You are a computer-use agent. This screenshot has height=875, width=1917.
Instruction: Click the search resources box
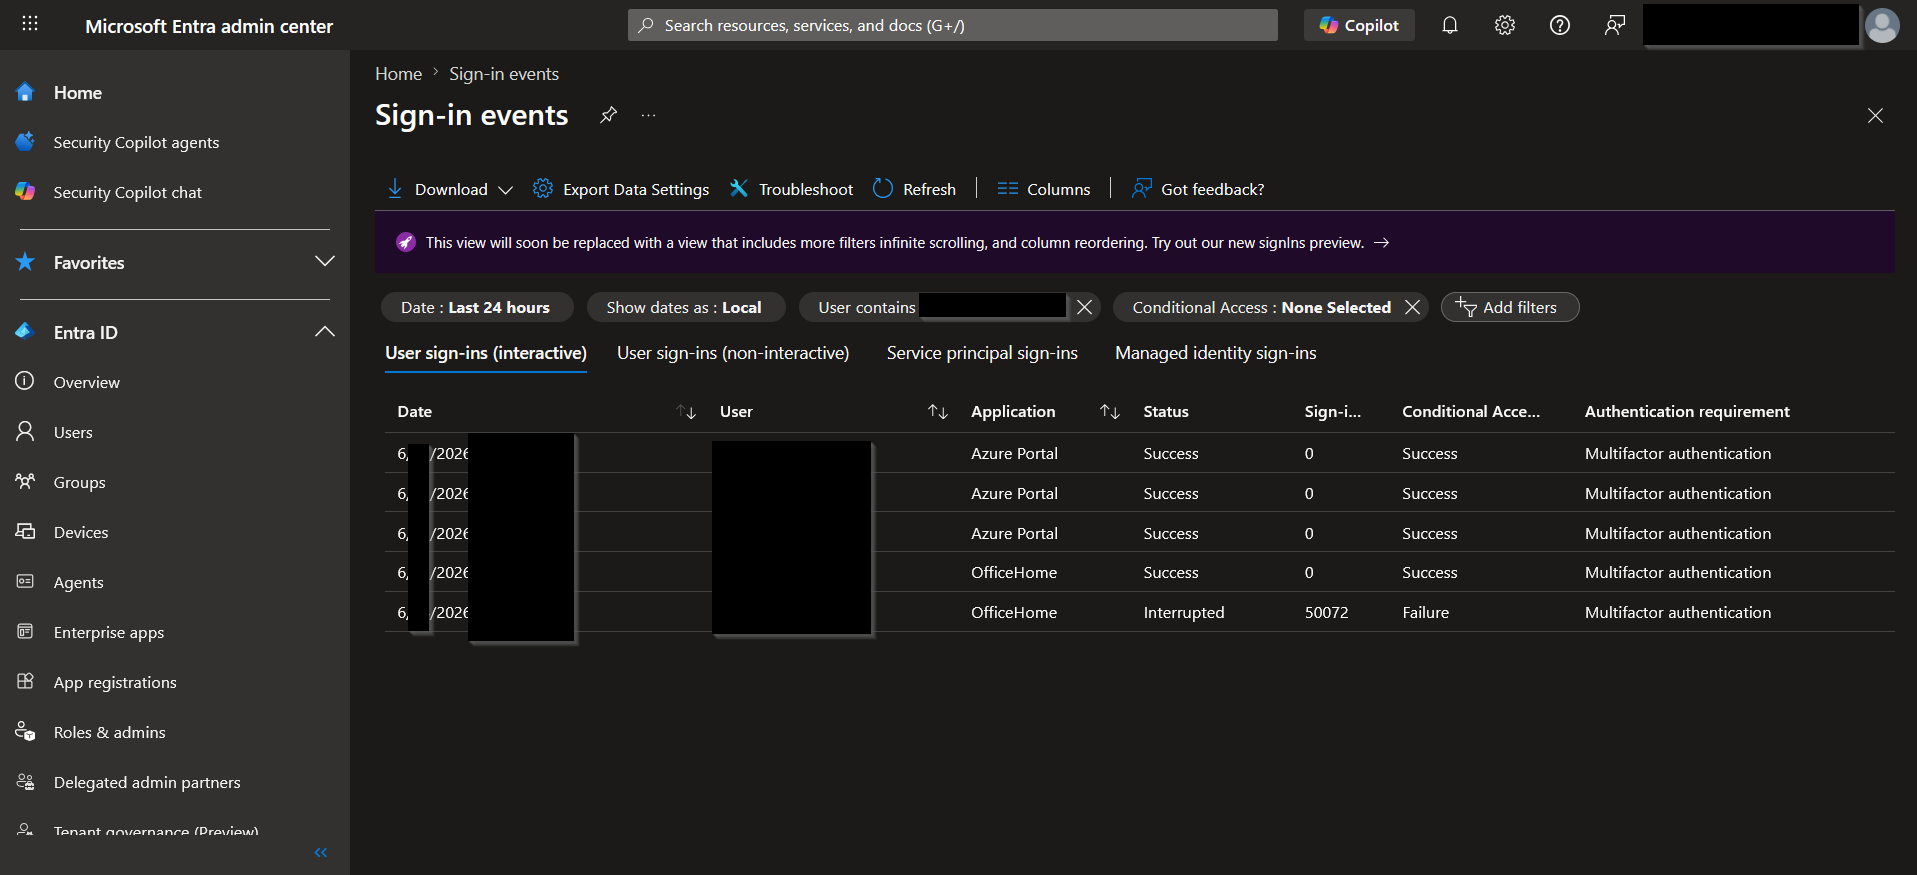952,25
